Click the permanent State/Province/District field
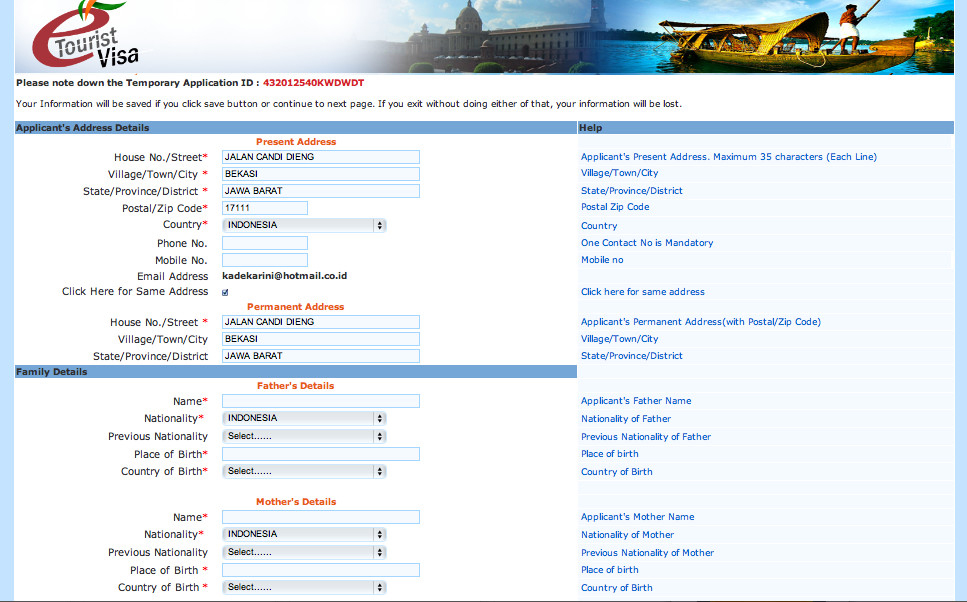Image resolution: width=967 pixels, height=602 pixels. tap(320, 356)
